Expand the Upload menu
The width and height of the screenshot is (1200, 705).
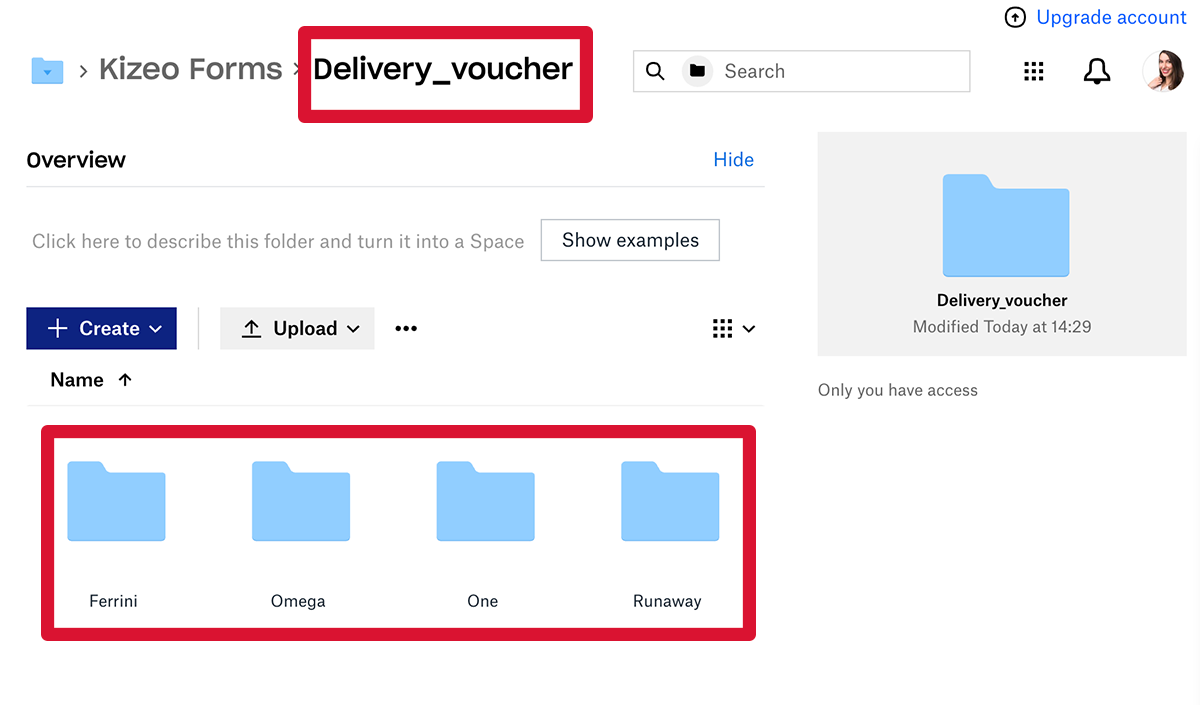tap(297, 328)
